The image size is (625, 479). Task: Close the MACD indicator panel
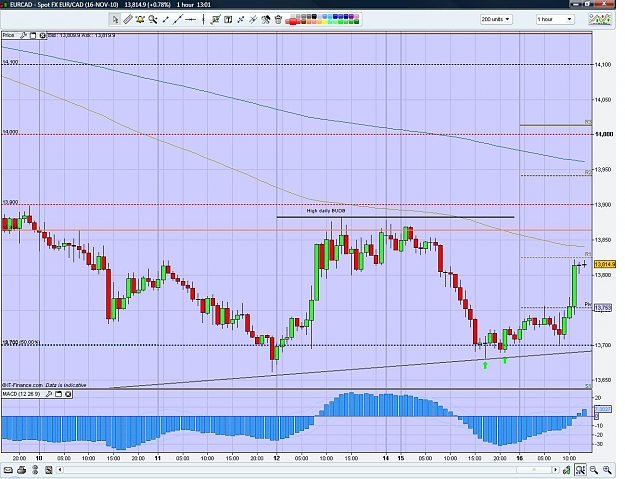point(68,394)
